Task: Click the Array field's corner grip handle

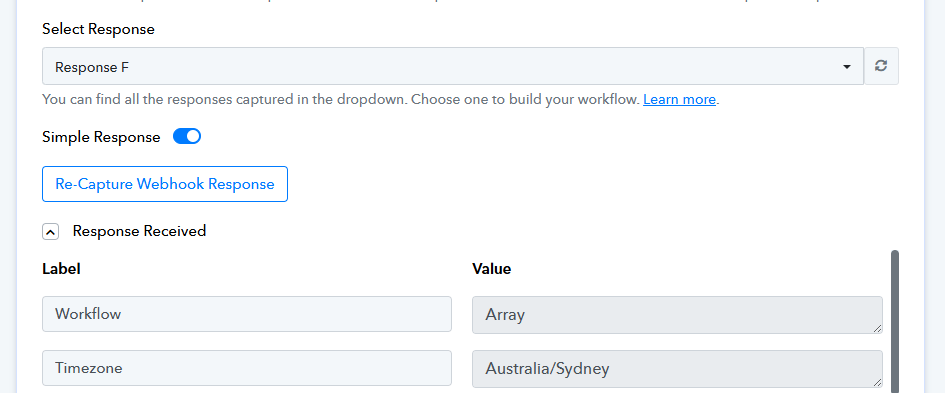Action: pyautogui.click(x=878, y=329)
